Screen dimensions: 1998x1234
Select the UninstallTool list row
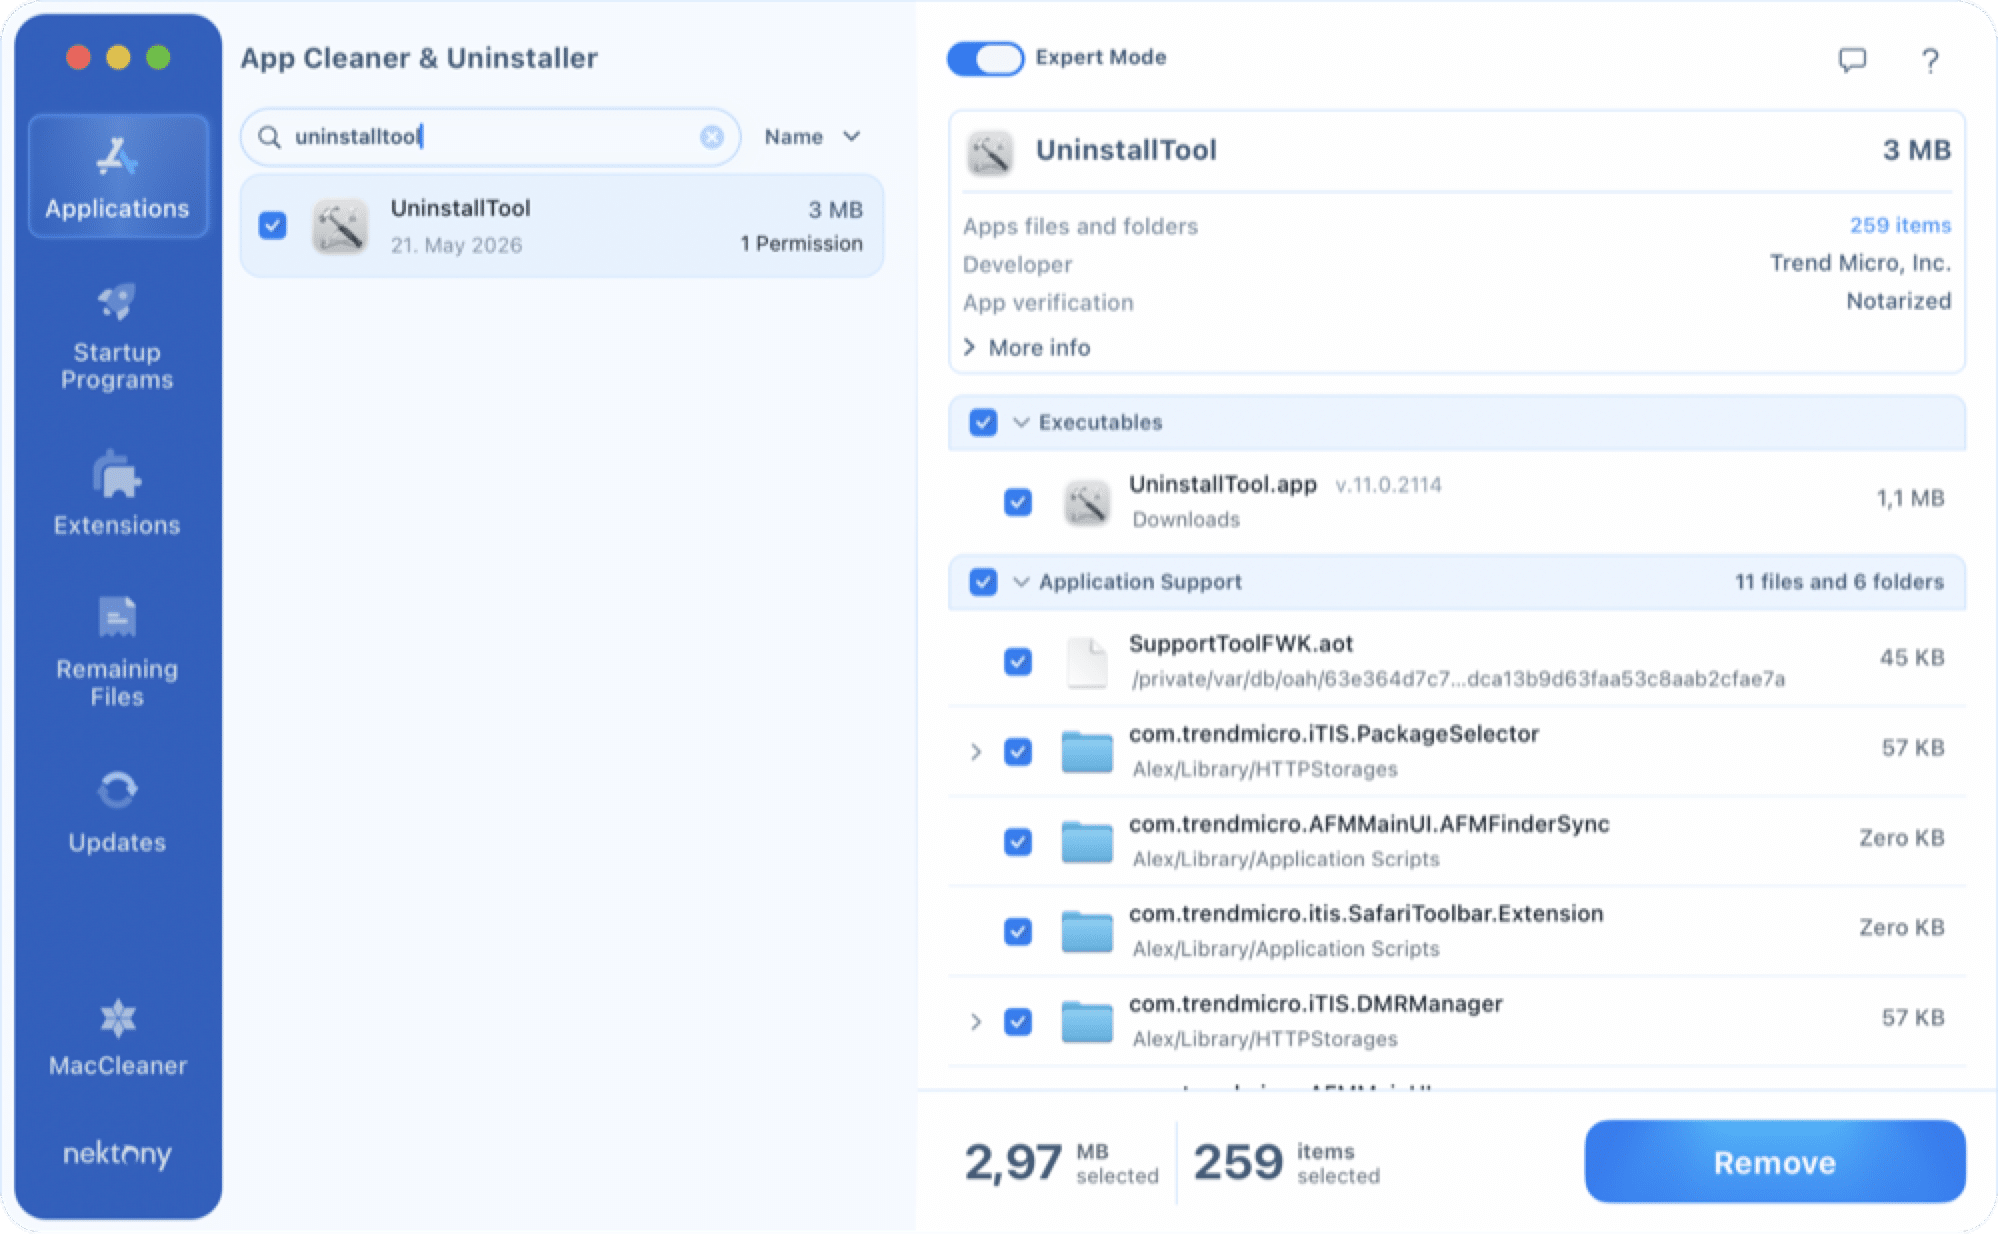pyautogui.click(x=562, y=226)
